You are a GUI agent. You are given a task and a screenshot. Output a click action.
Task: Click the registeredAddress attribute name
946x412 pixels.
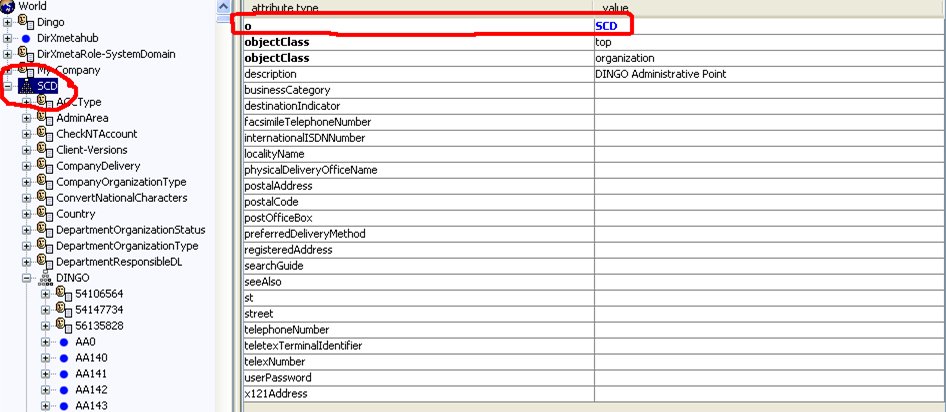point(288,250)
